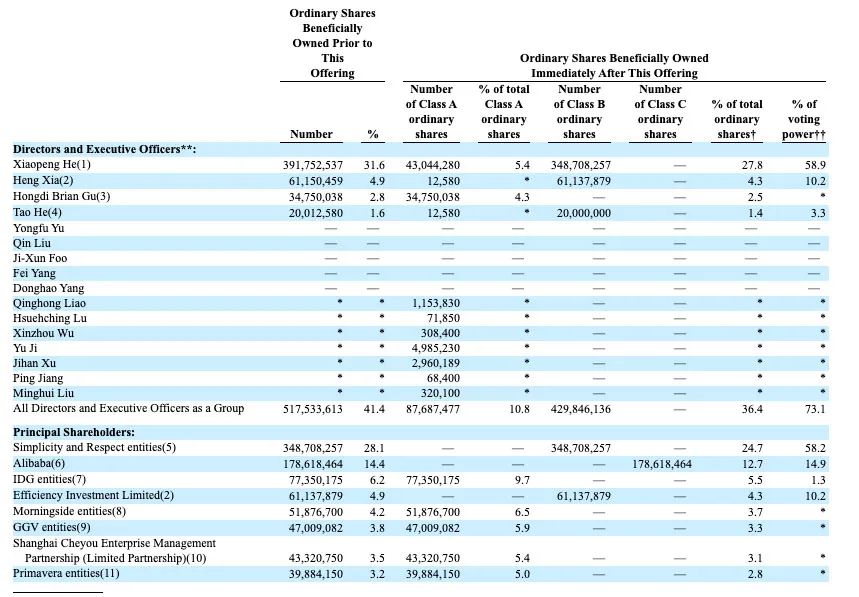Image resolution: width=859 pixels, height=597 pixels.
Task: Click Xiaopeng He(1) row name
Action: (51, 164)
